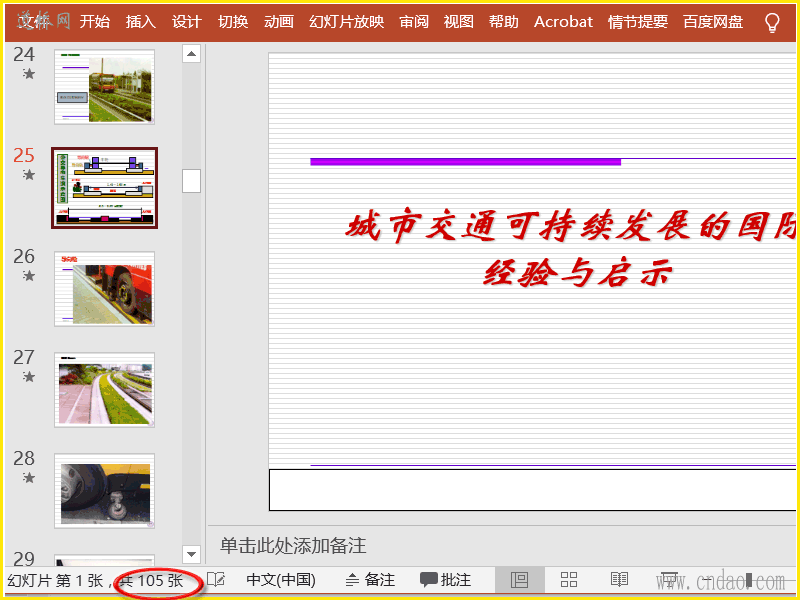Click the animation star under slide 27

tap(29, 377)
